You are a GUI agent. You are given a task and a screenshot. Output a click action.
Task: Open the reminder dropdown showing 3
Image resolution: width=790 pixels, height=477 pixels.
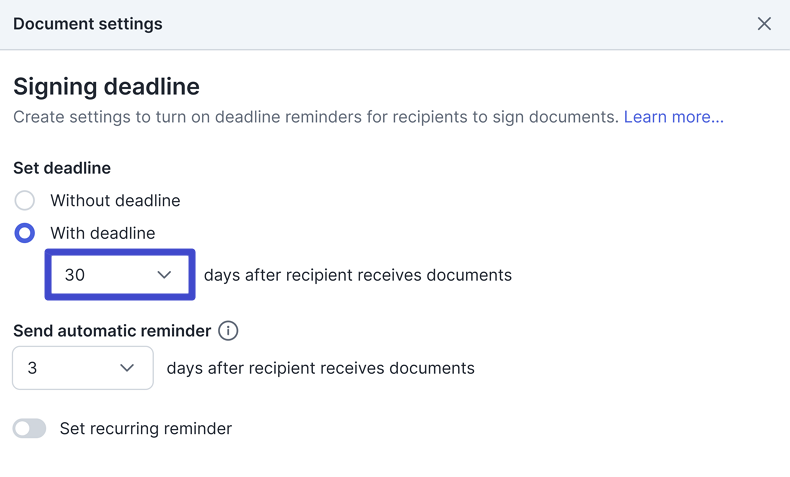pyautogui.click(x=82, y=368)
